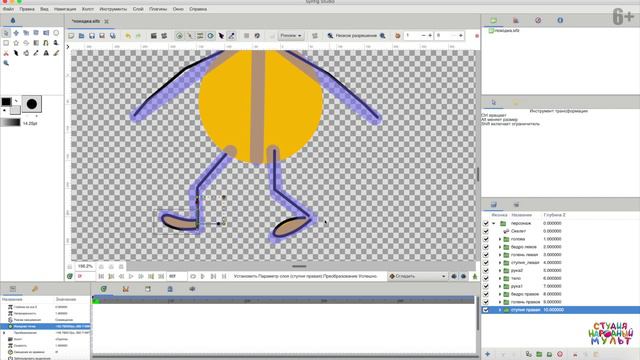Open the Правка menu
The width and height of the screenshot is (640, 360).
[x=27, y=9]
